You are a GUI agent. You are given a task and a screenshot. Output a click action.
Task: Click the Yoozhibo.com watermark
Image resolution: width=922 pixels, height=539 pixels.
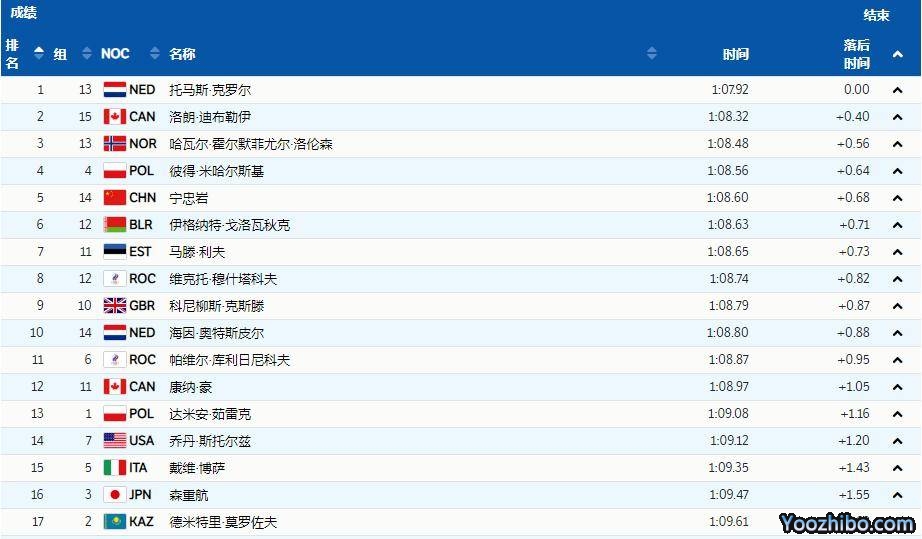pos(846,523)
